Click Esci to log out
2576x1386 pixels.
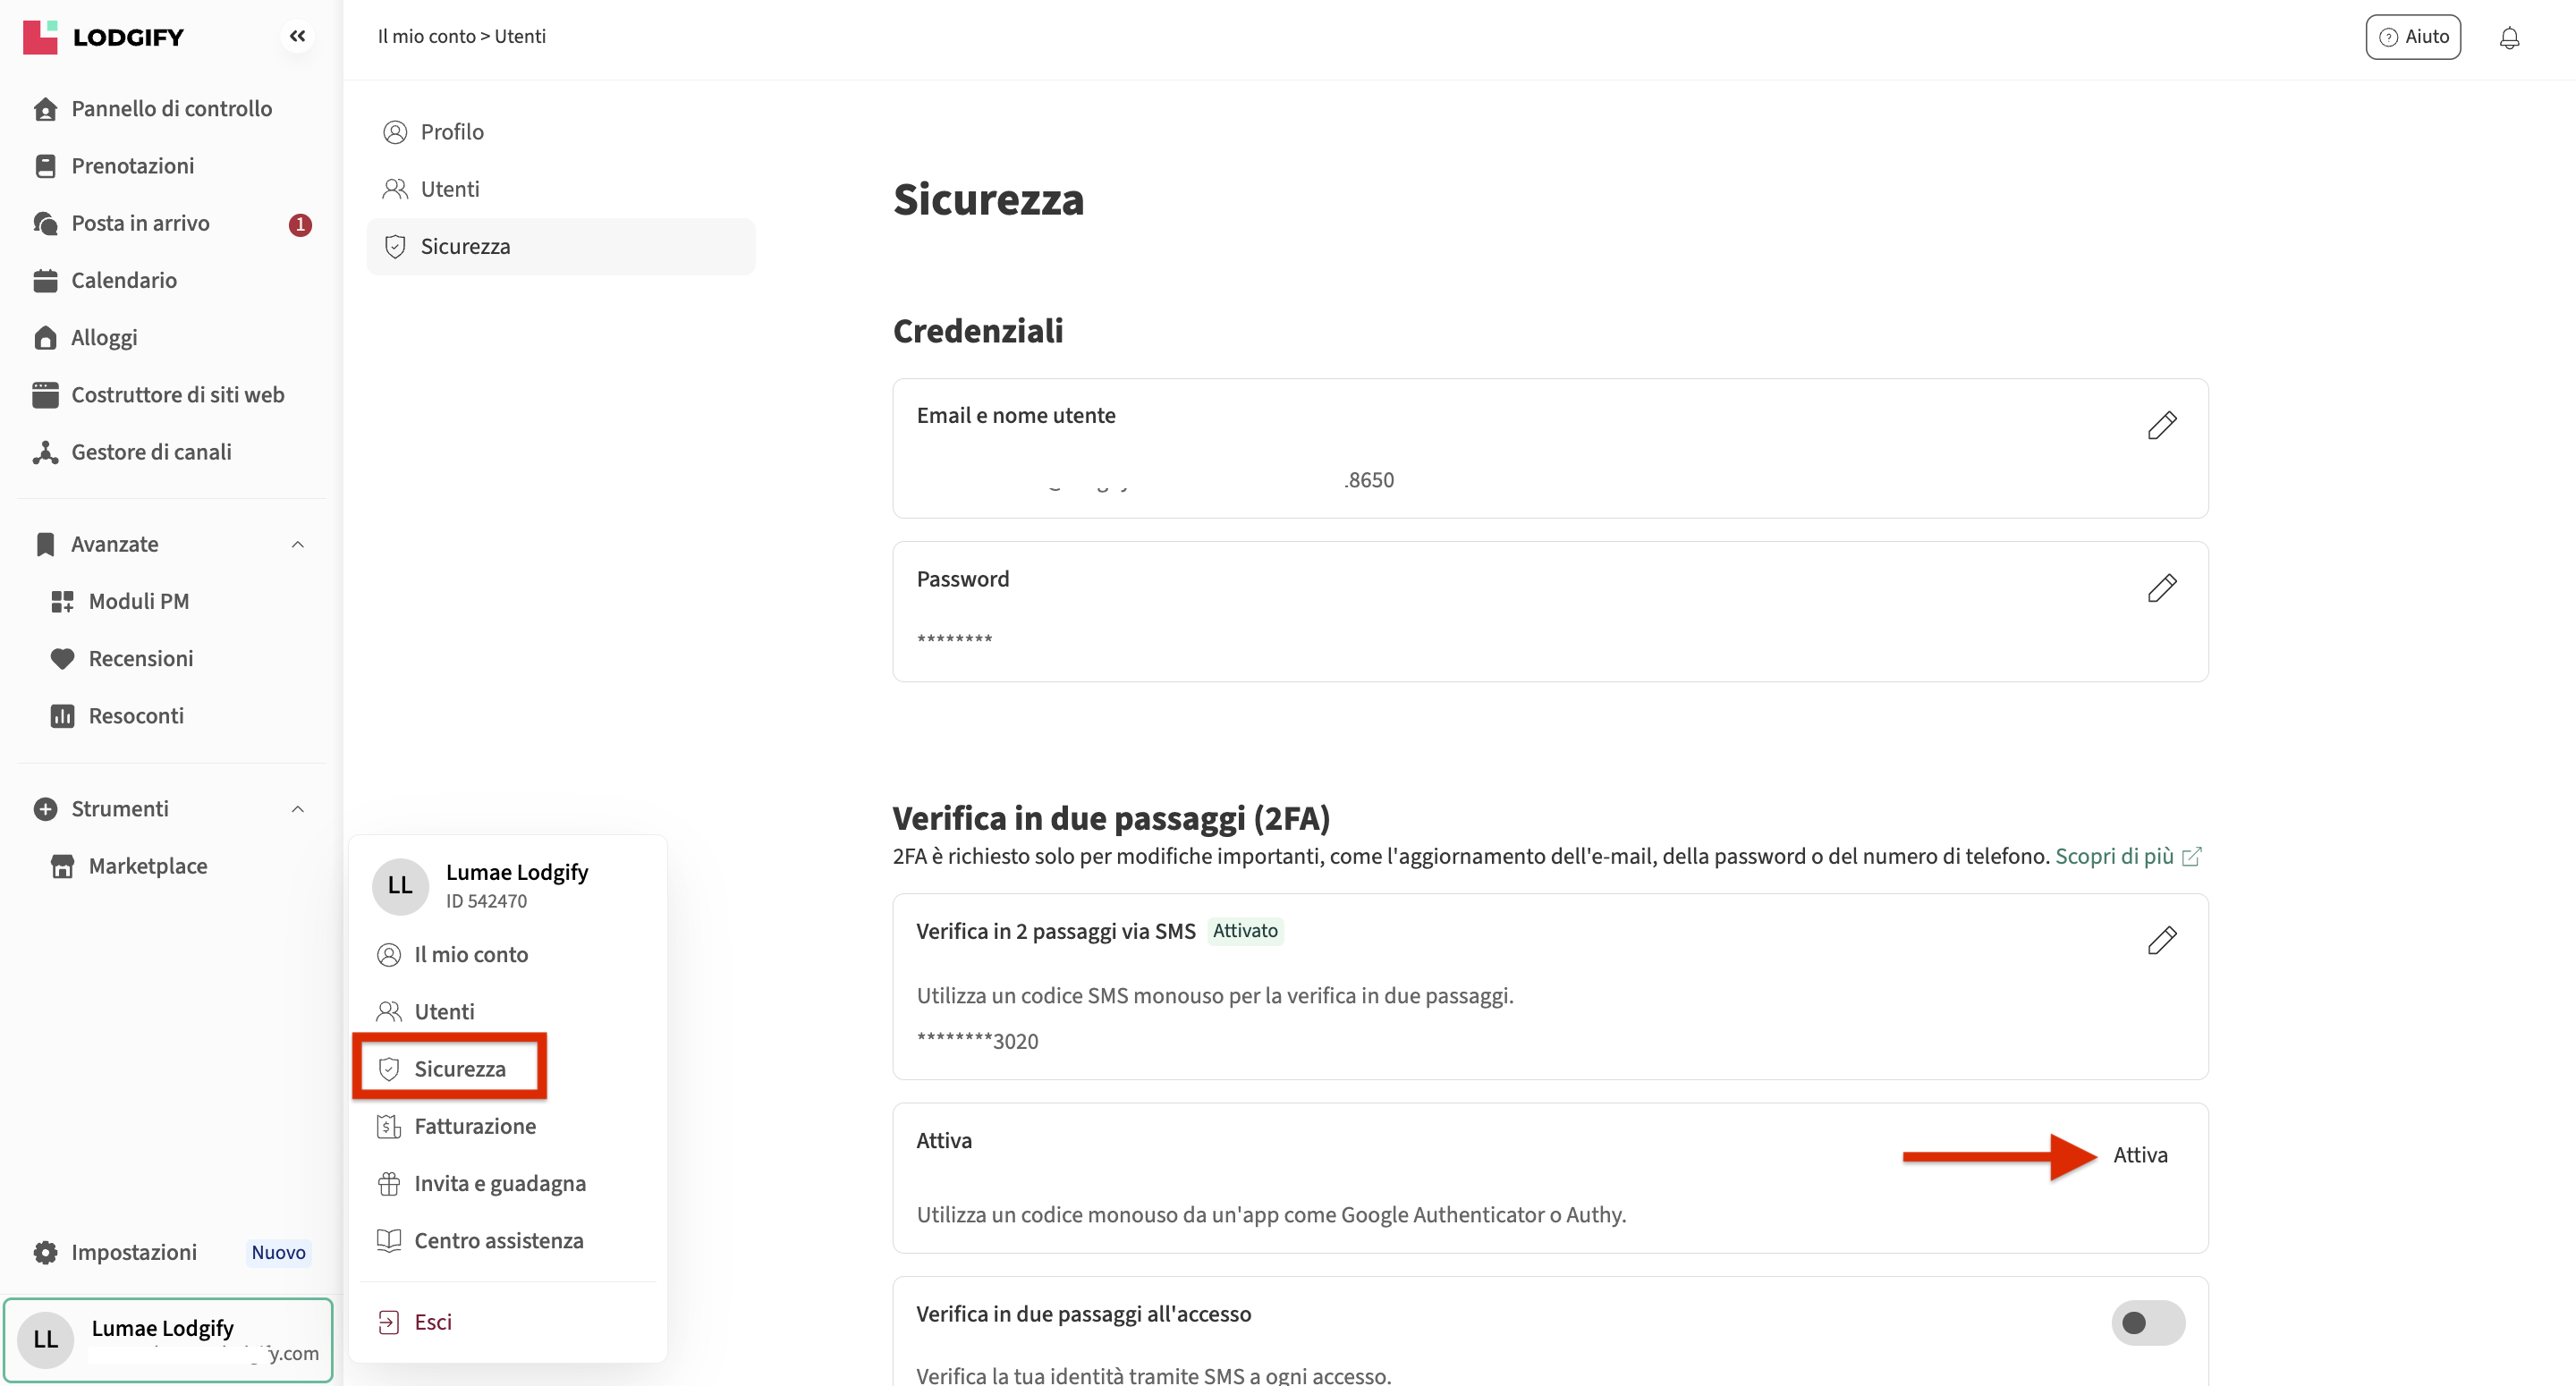[432, 1322]
